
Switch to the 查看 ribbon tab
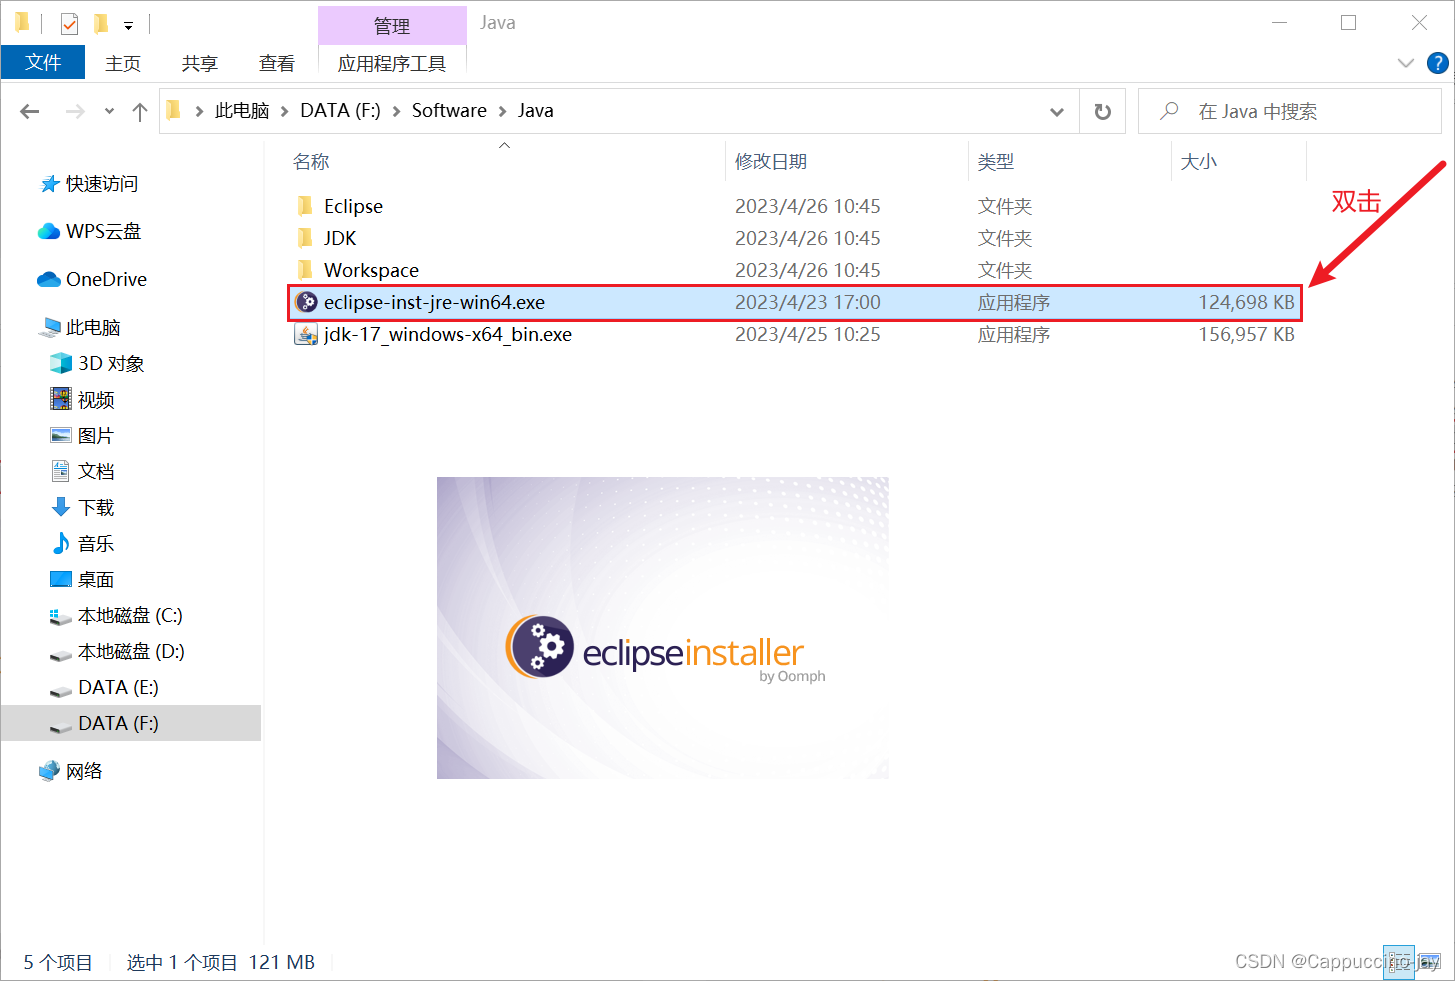point(277,63)
